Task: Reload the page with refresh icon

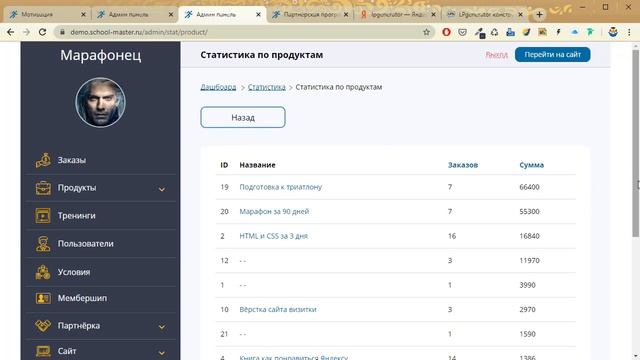Action: pyautogui.click(x=42, y=32)
